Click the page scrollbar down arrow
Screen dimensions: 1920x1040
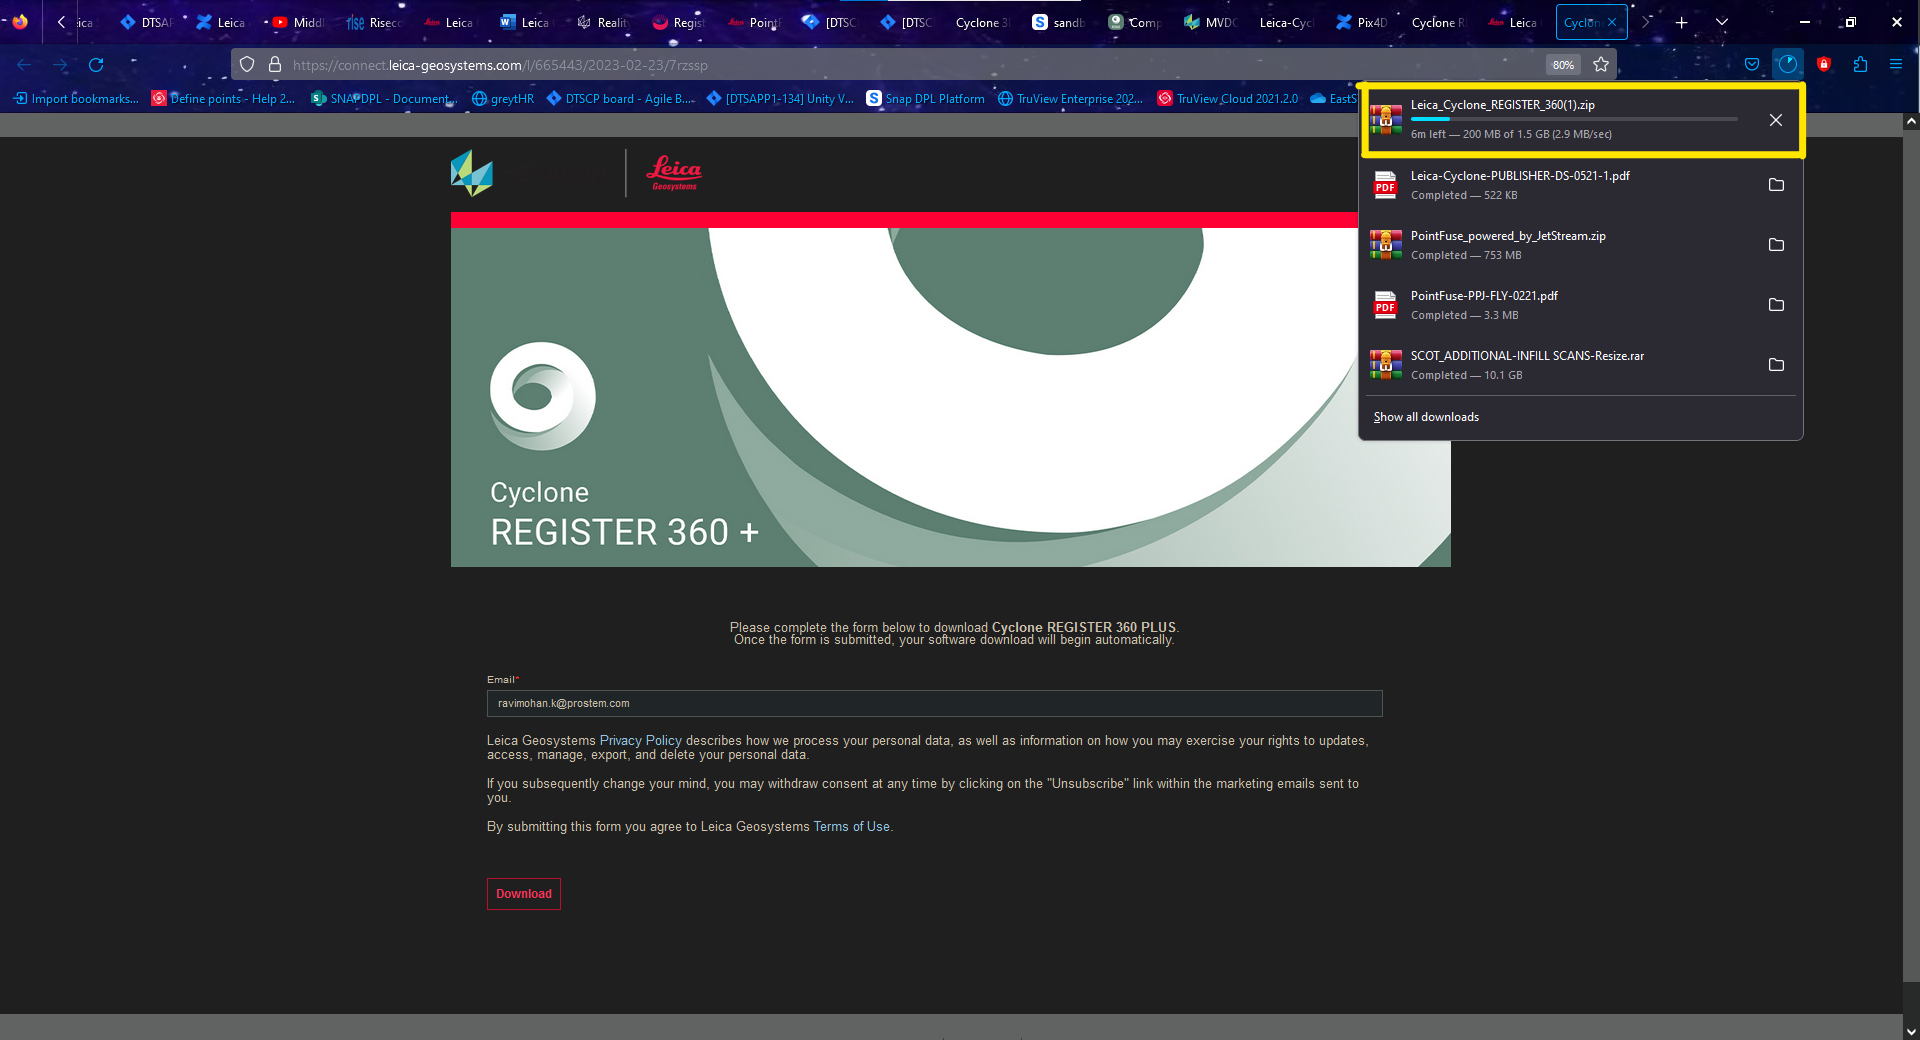point(1911,1031)
